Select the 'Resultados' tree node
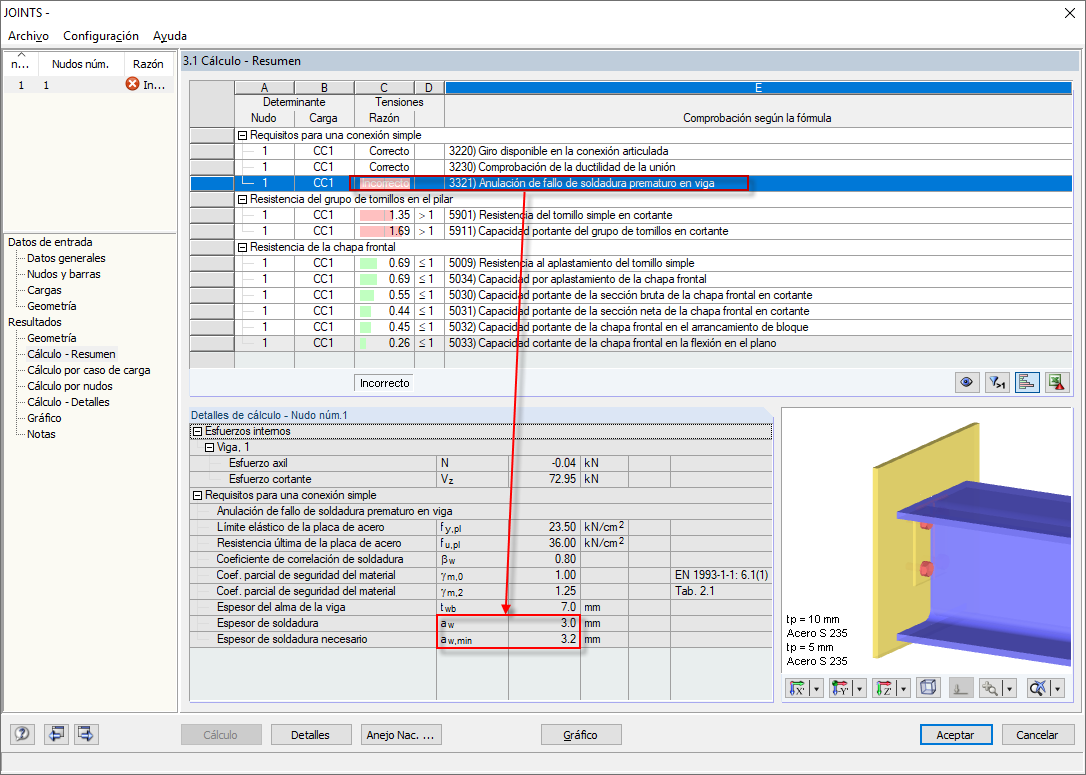 35,322
